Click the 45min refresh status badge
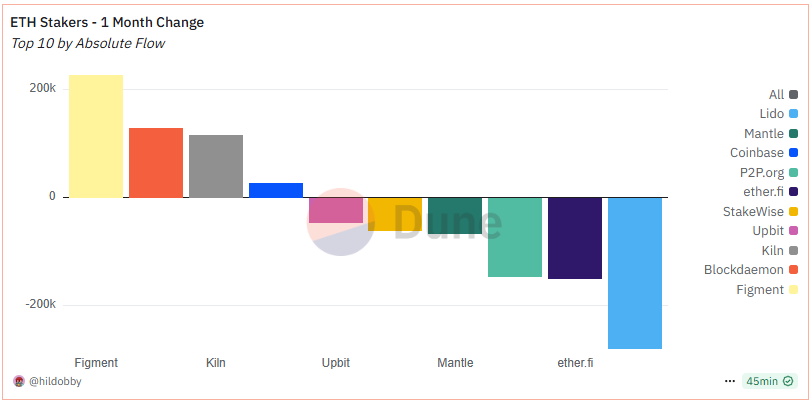Viewport: 812px width, 404px height. [770, 381]
